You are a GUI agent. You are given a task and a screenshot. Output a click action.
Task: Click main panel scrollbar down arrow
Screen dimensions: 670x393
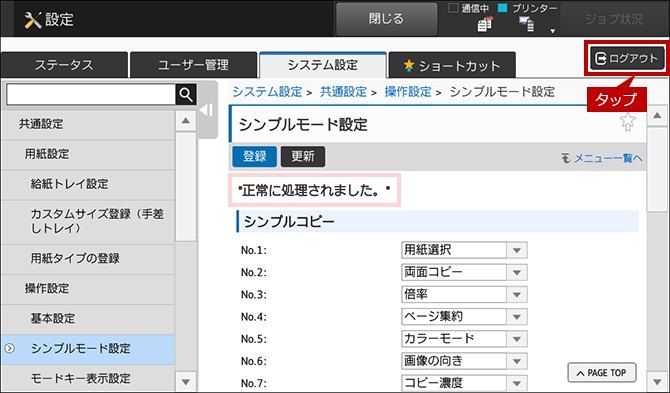tap(658, 381)
